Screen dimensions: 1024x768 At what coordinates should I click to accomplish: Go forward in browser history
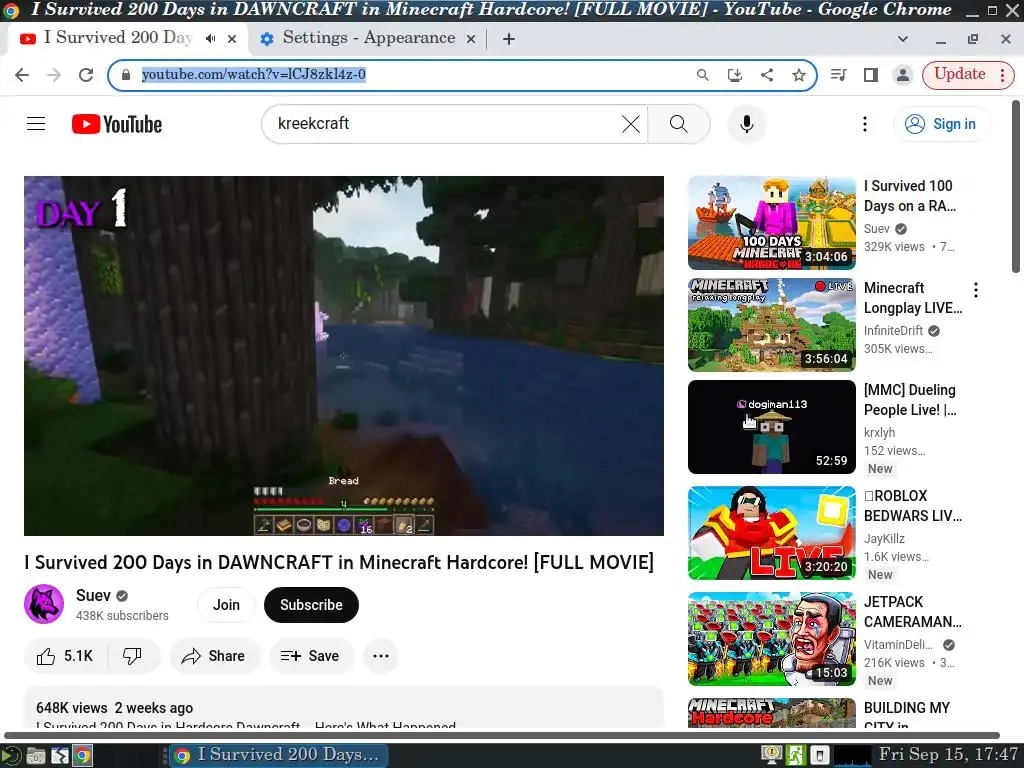pos(54,74)
